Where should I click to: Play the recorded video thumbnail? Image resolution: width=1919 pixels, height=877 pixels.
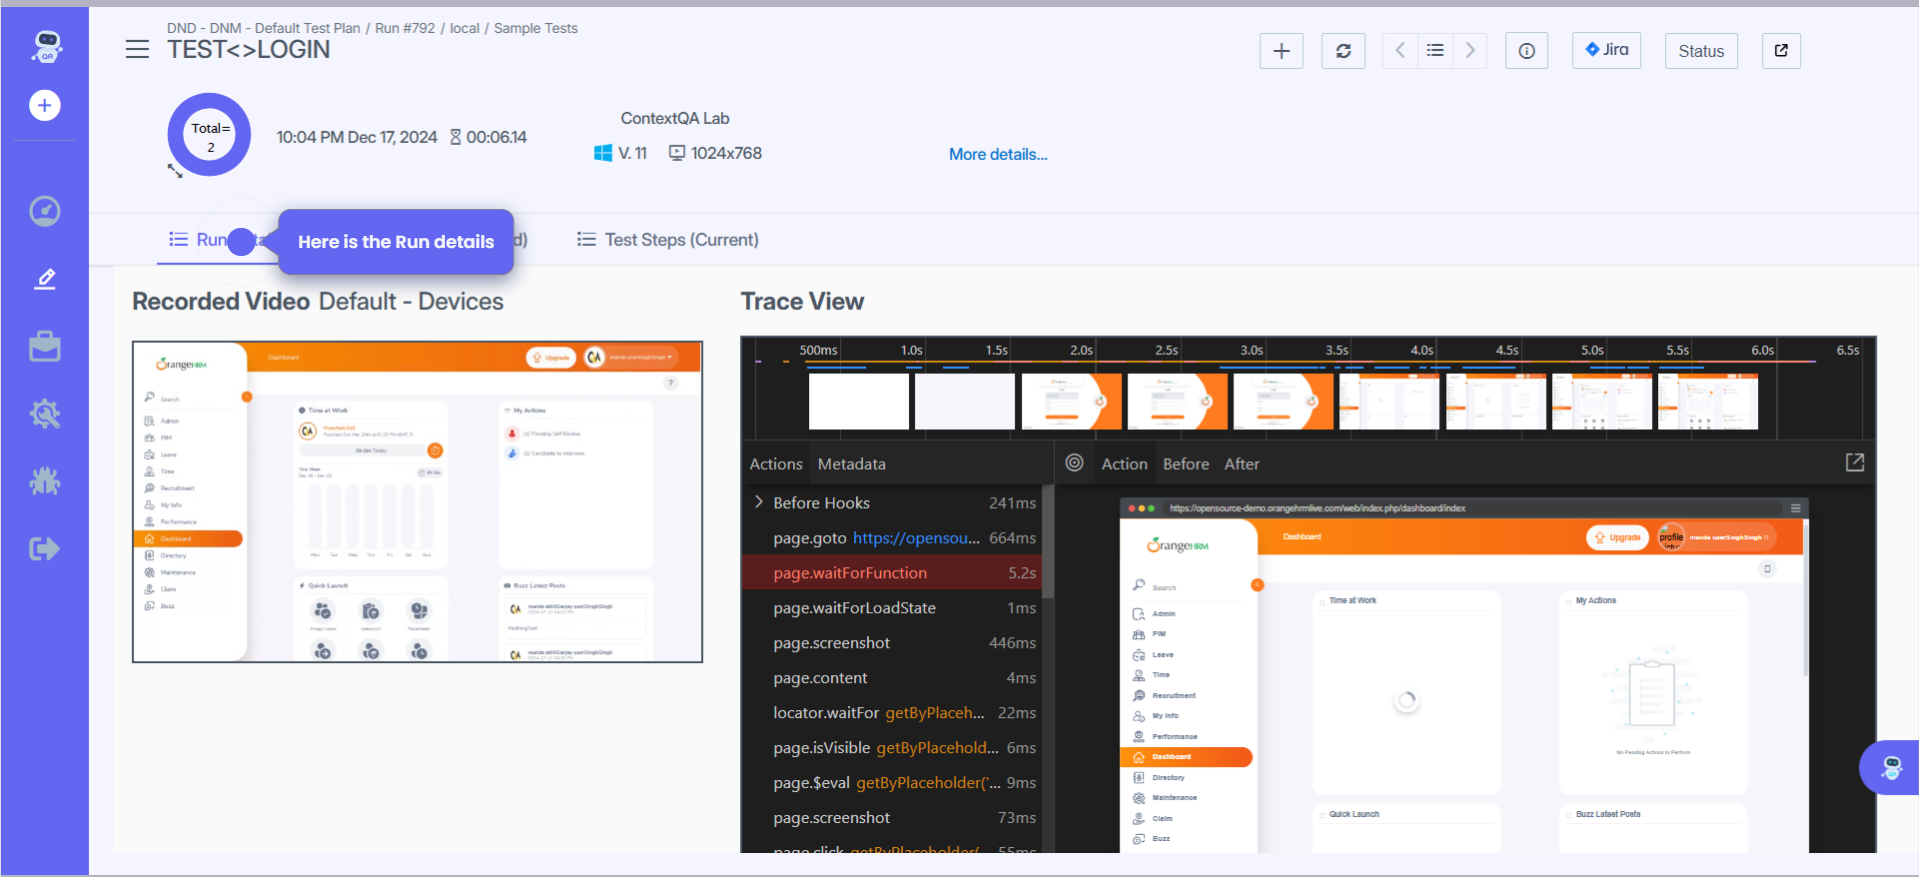[417, 502]
